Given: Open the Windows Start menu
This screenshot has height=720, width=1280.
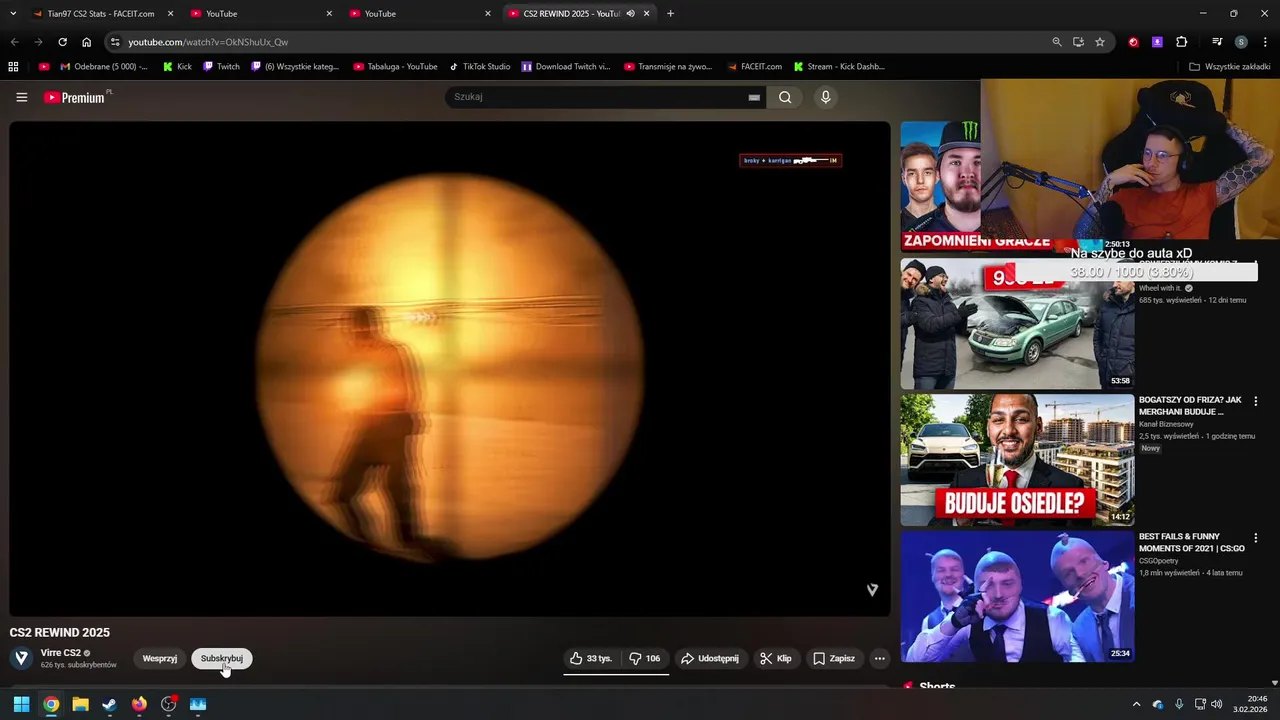Looking at the screenshot, I should (21, 704).
